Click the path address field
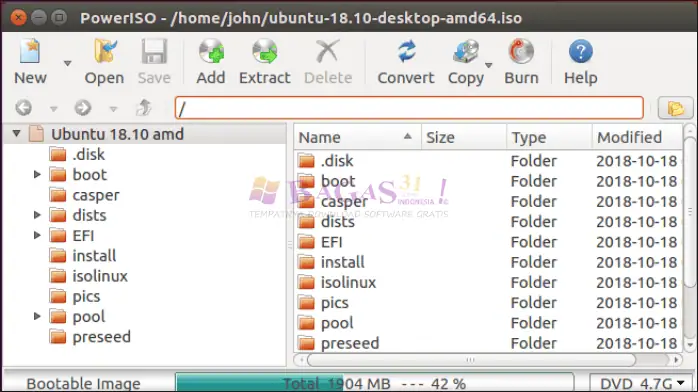This screenshot has height=392, width=698. 409,108
